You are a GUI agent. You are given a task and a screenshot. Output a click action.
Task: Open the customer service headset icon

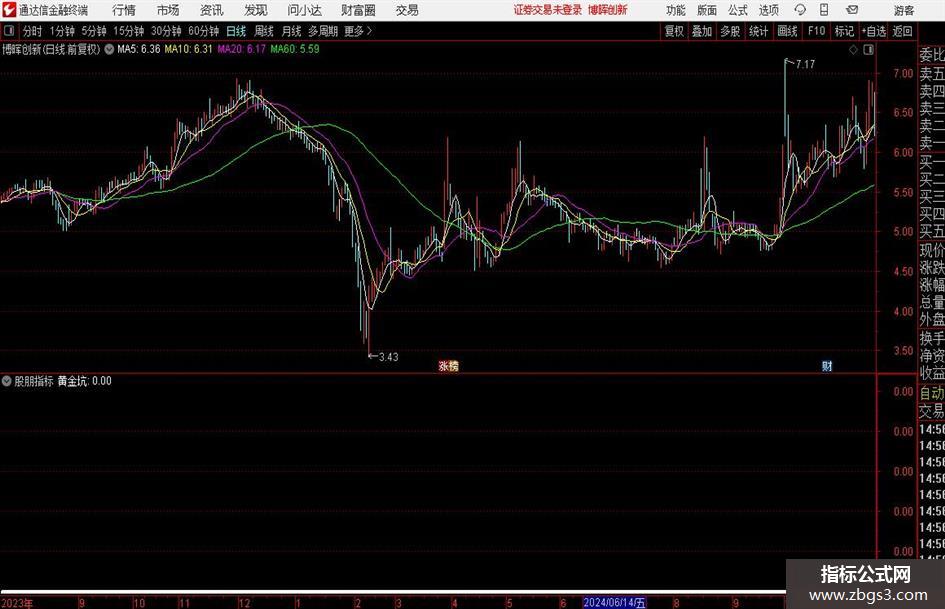point(800,10)
